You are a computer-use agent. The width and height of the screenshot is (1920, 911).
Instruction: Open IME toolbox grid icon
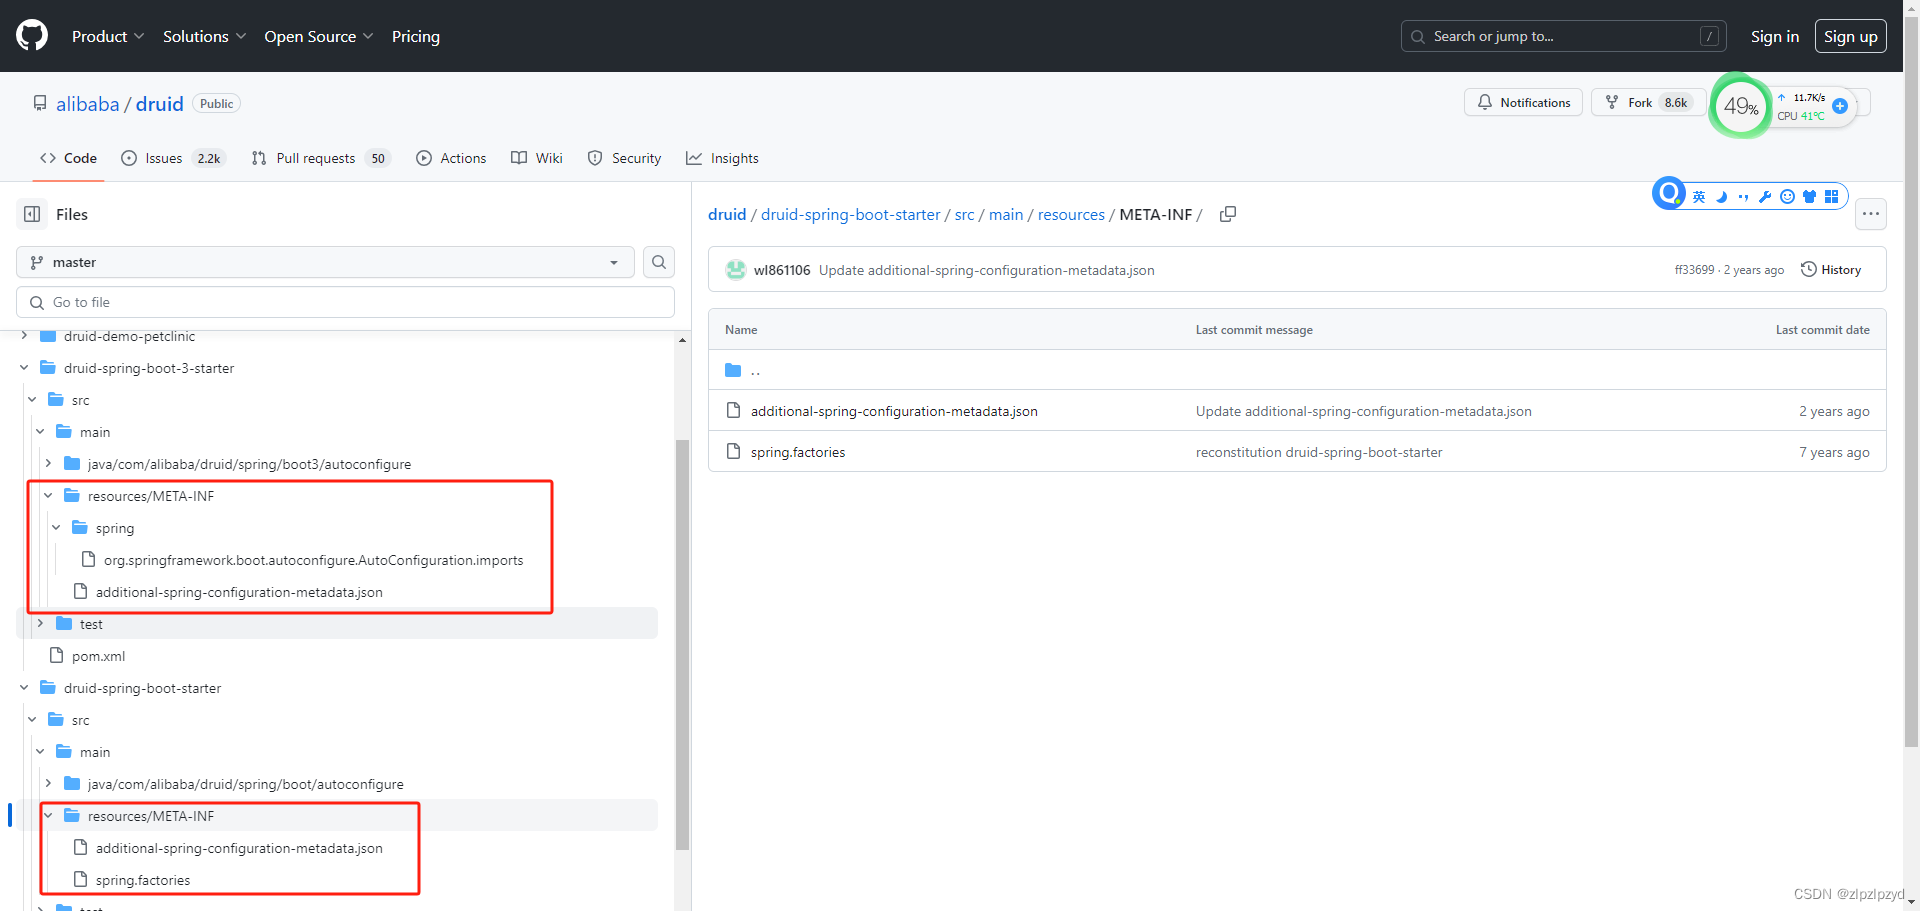1831,197
